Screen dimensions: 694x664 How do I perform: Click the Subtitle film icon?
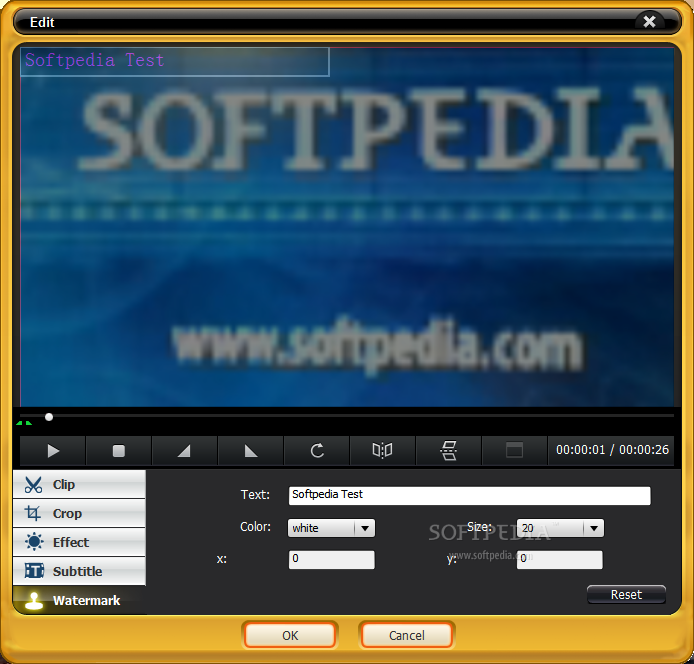pyautogui.click(x=34, y=571)
